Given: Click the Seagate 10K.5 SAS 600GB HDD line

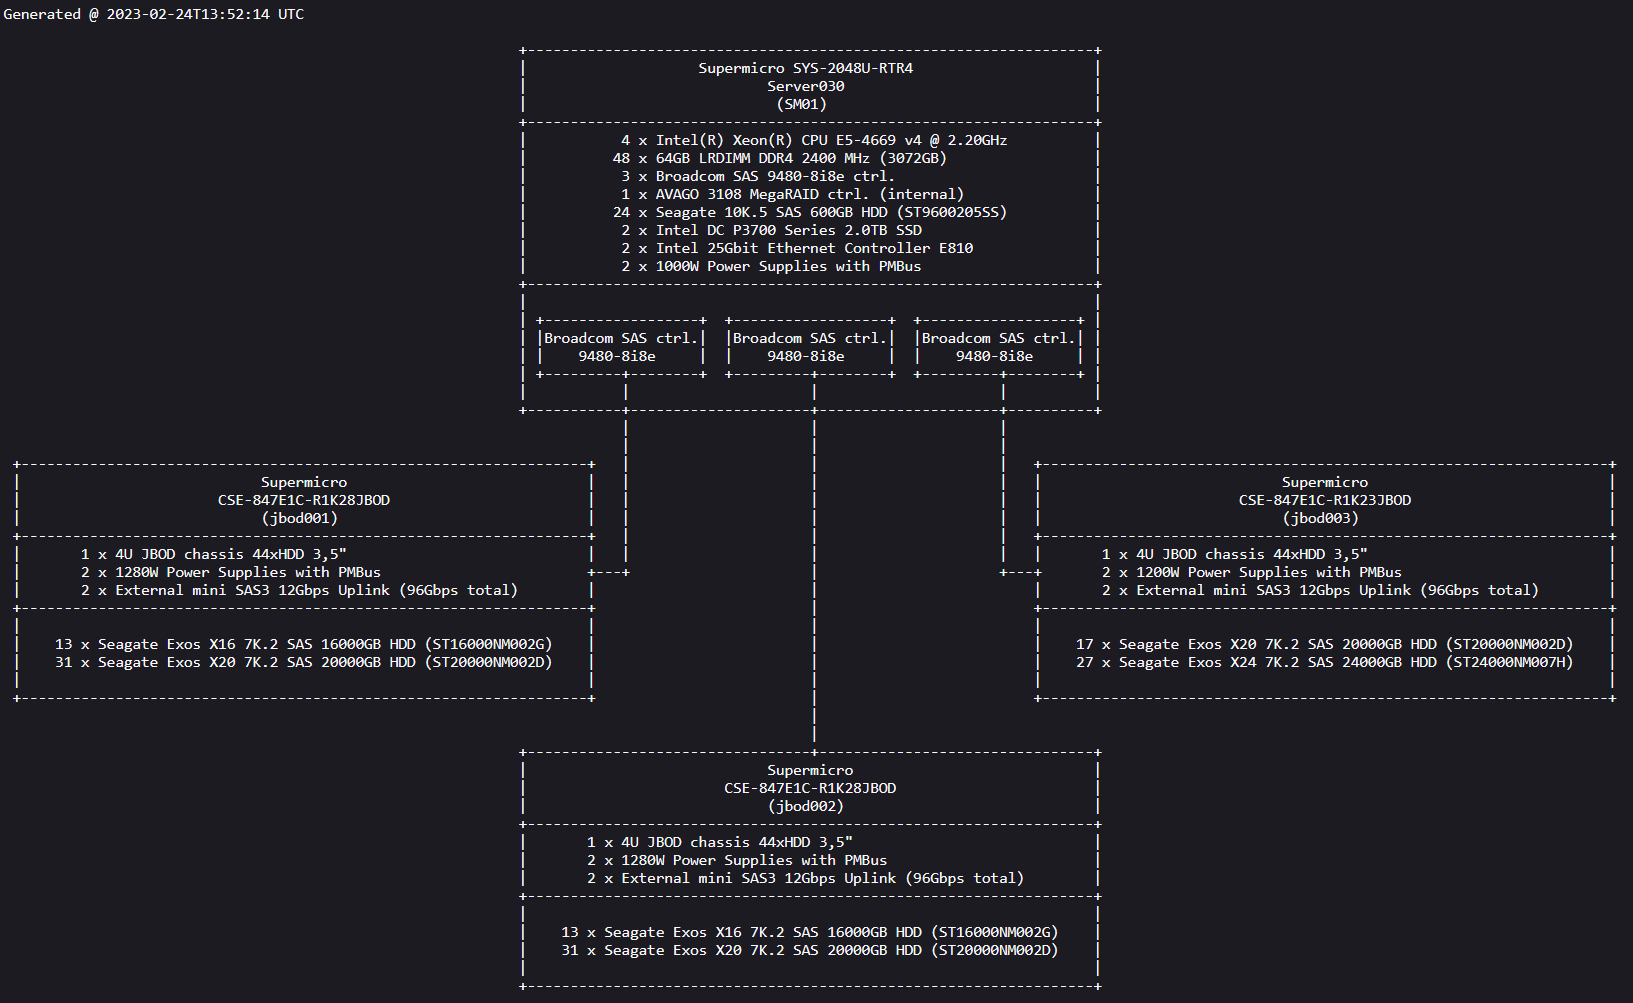Looking at the screenshot, I should 809,212.
